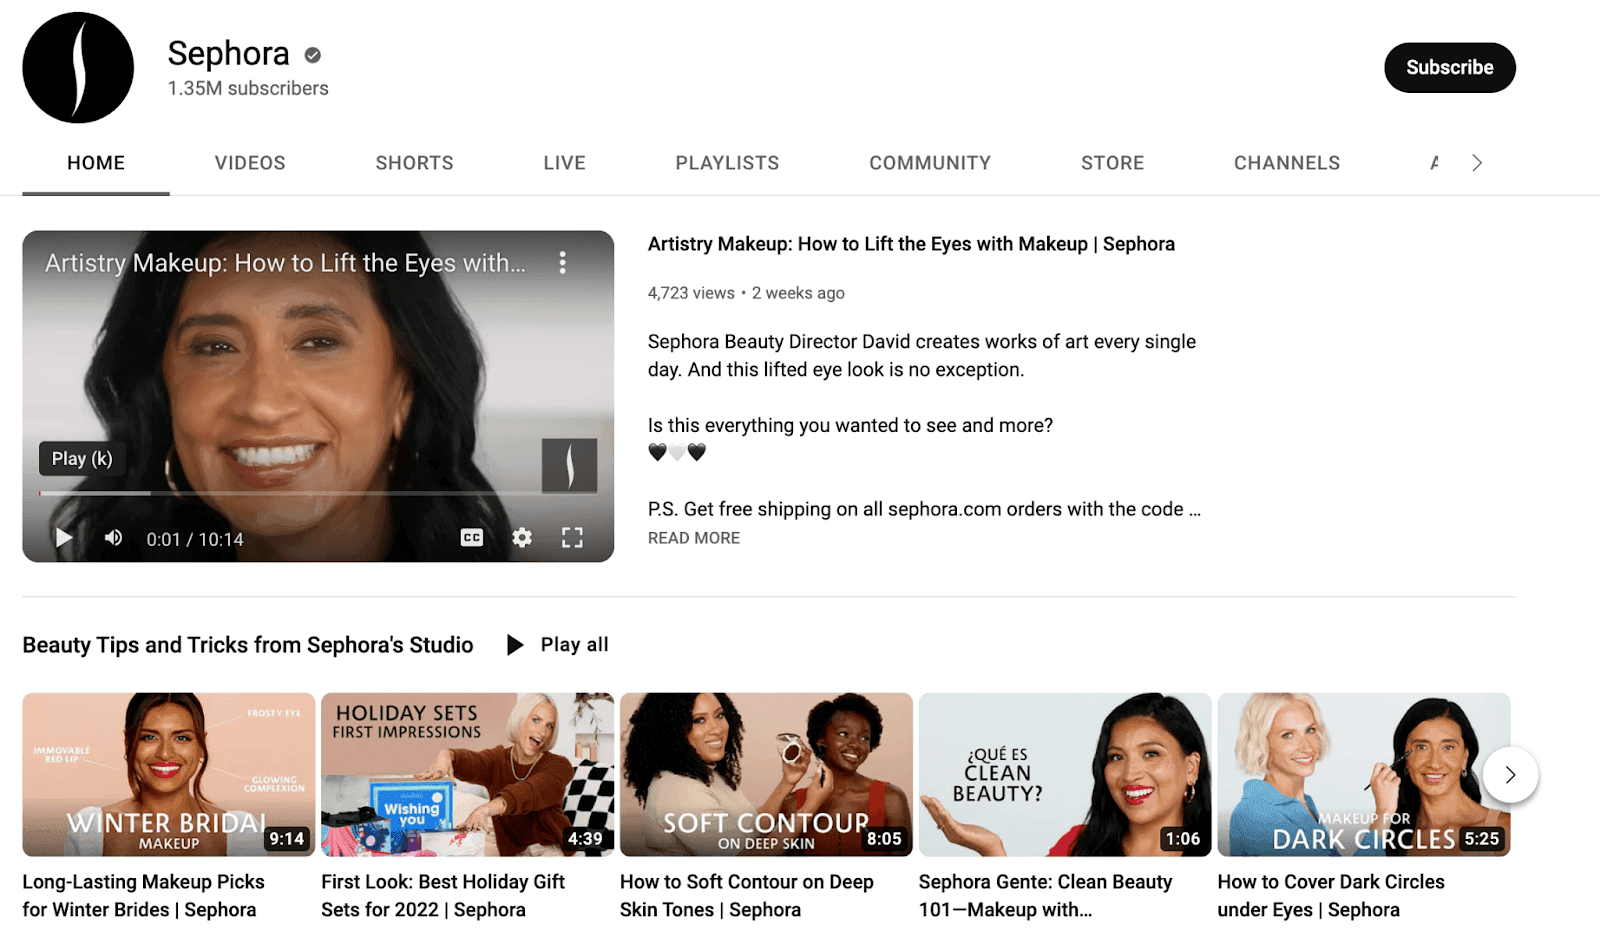Image resolution: width=1600 pixels, height=935 pixels.
Task: Mute the video audio
Action: click(113, 538)
